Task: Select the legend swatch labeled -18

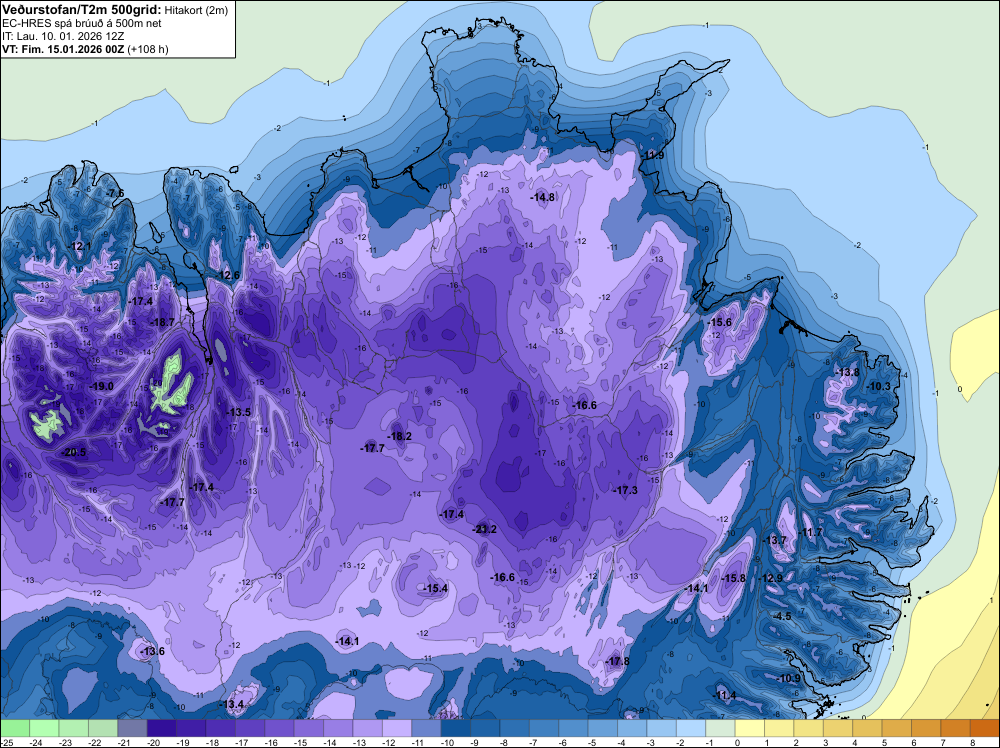Action: (220, 728)
